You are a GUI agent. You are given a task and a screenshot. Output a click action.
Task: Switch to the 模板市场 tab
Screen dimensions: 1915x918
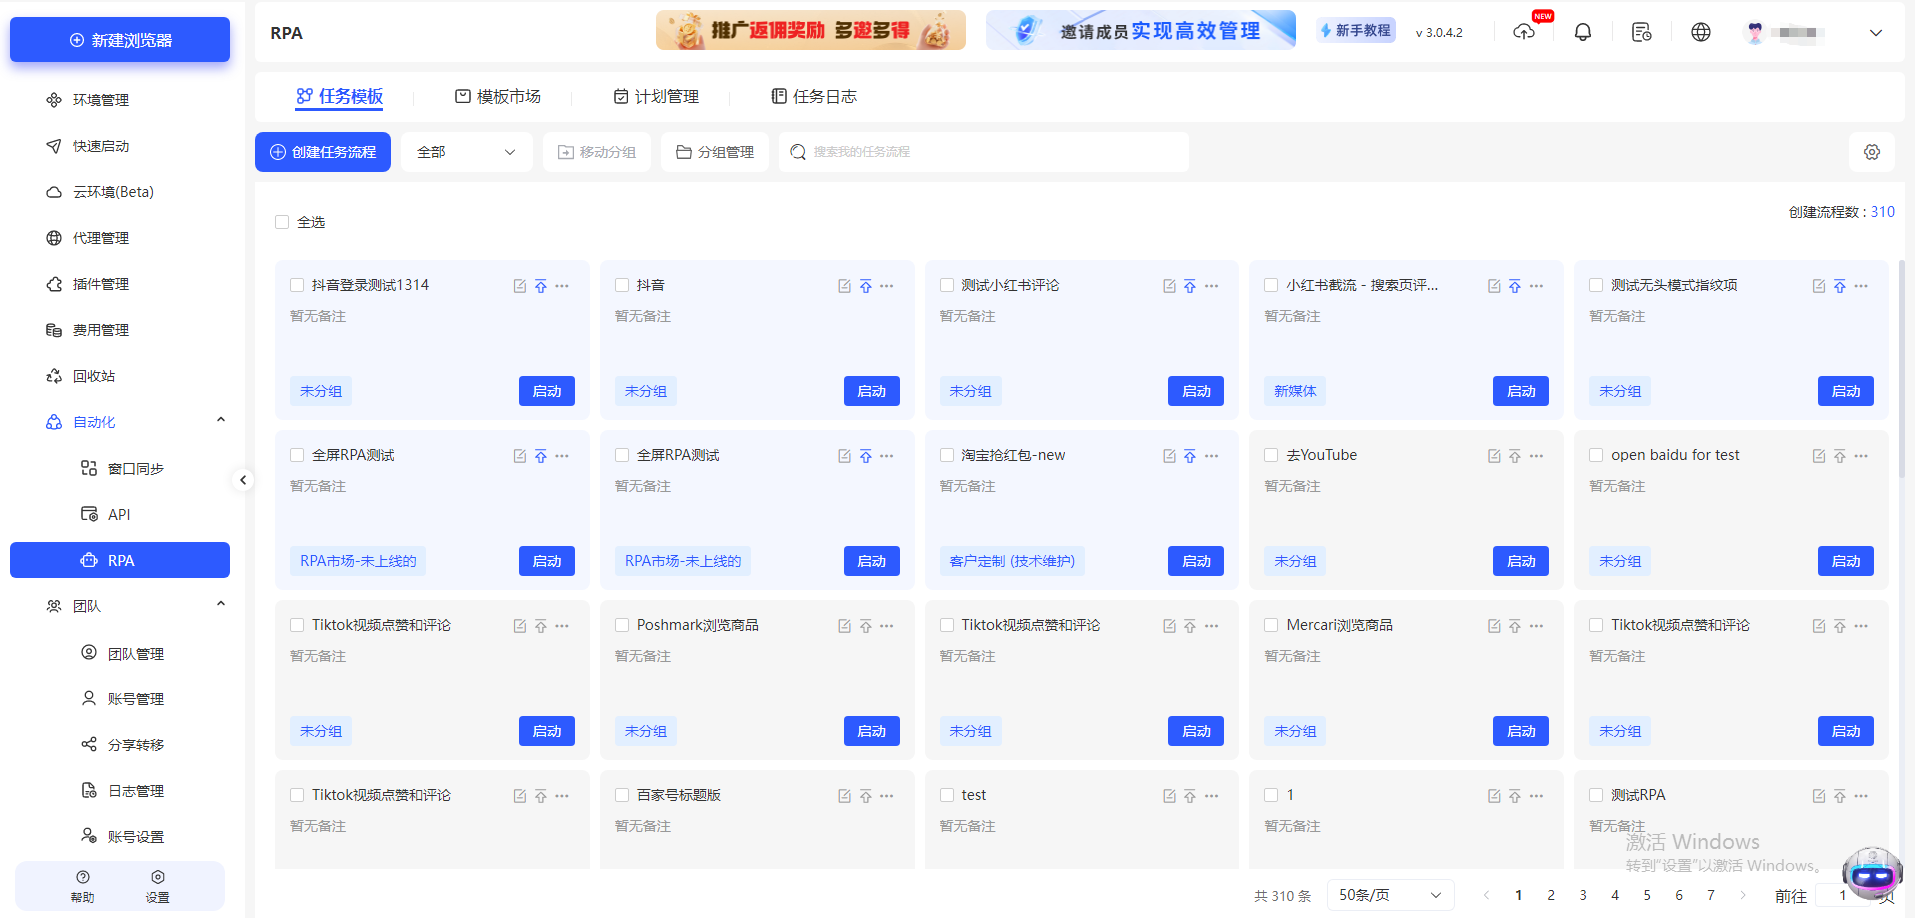pos(497,96)
